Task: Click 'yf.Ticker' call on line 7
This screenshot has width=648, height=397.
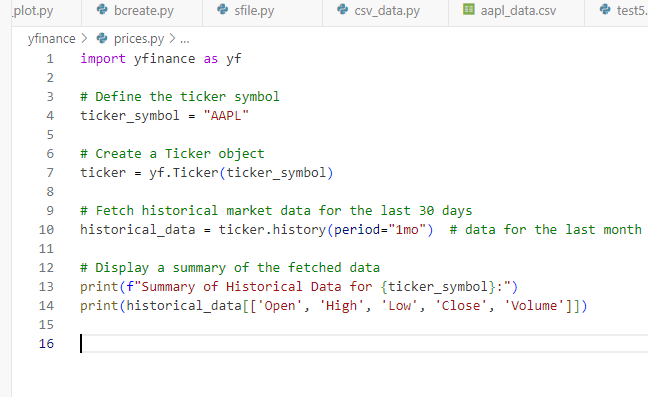Action: coord(184,173)
